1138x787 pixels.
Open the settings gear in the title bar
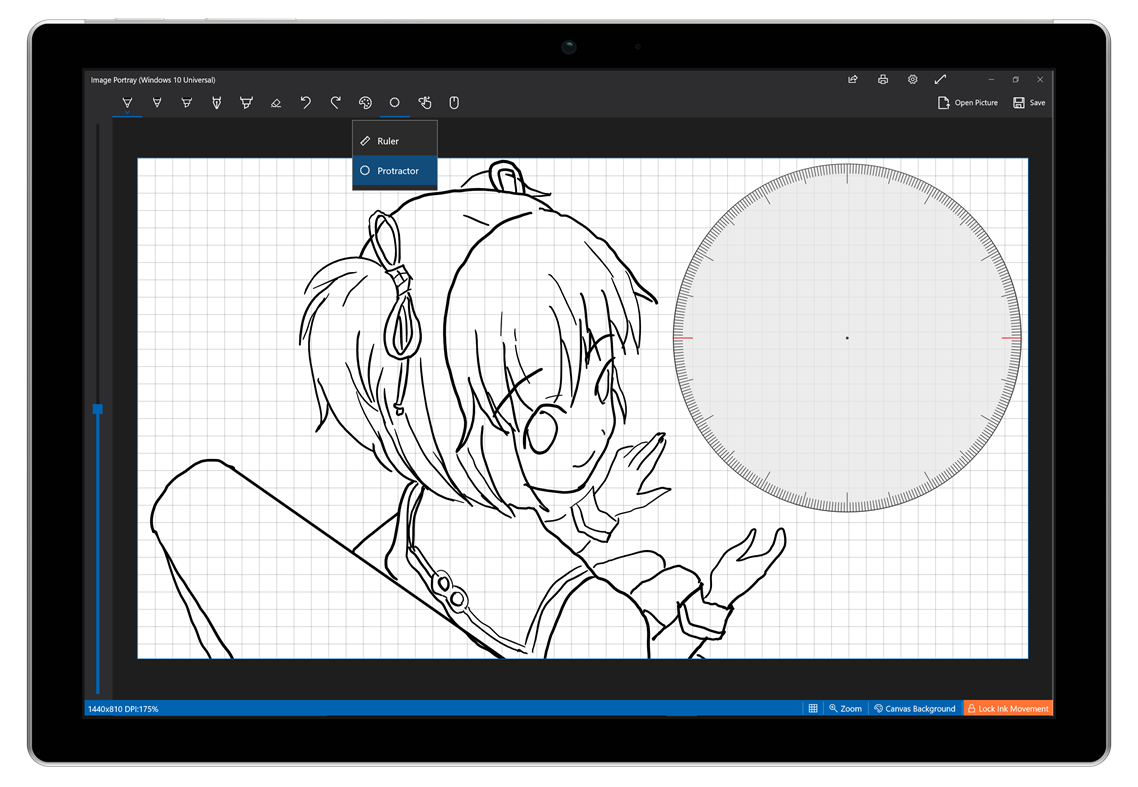(912, 79)
